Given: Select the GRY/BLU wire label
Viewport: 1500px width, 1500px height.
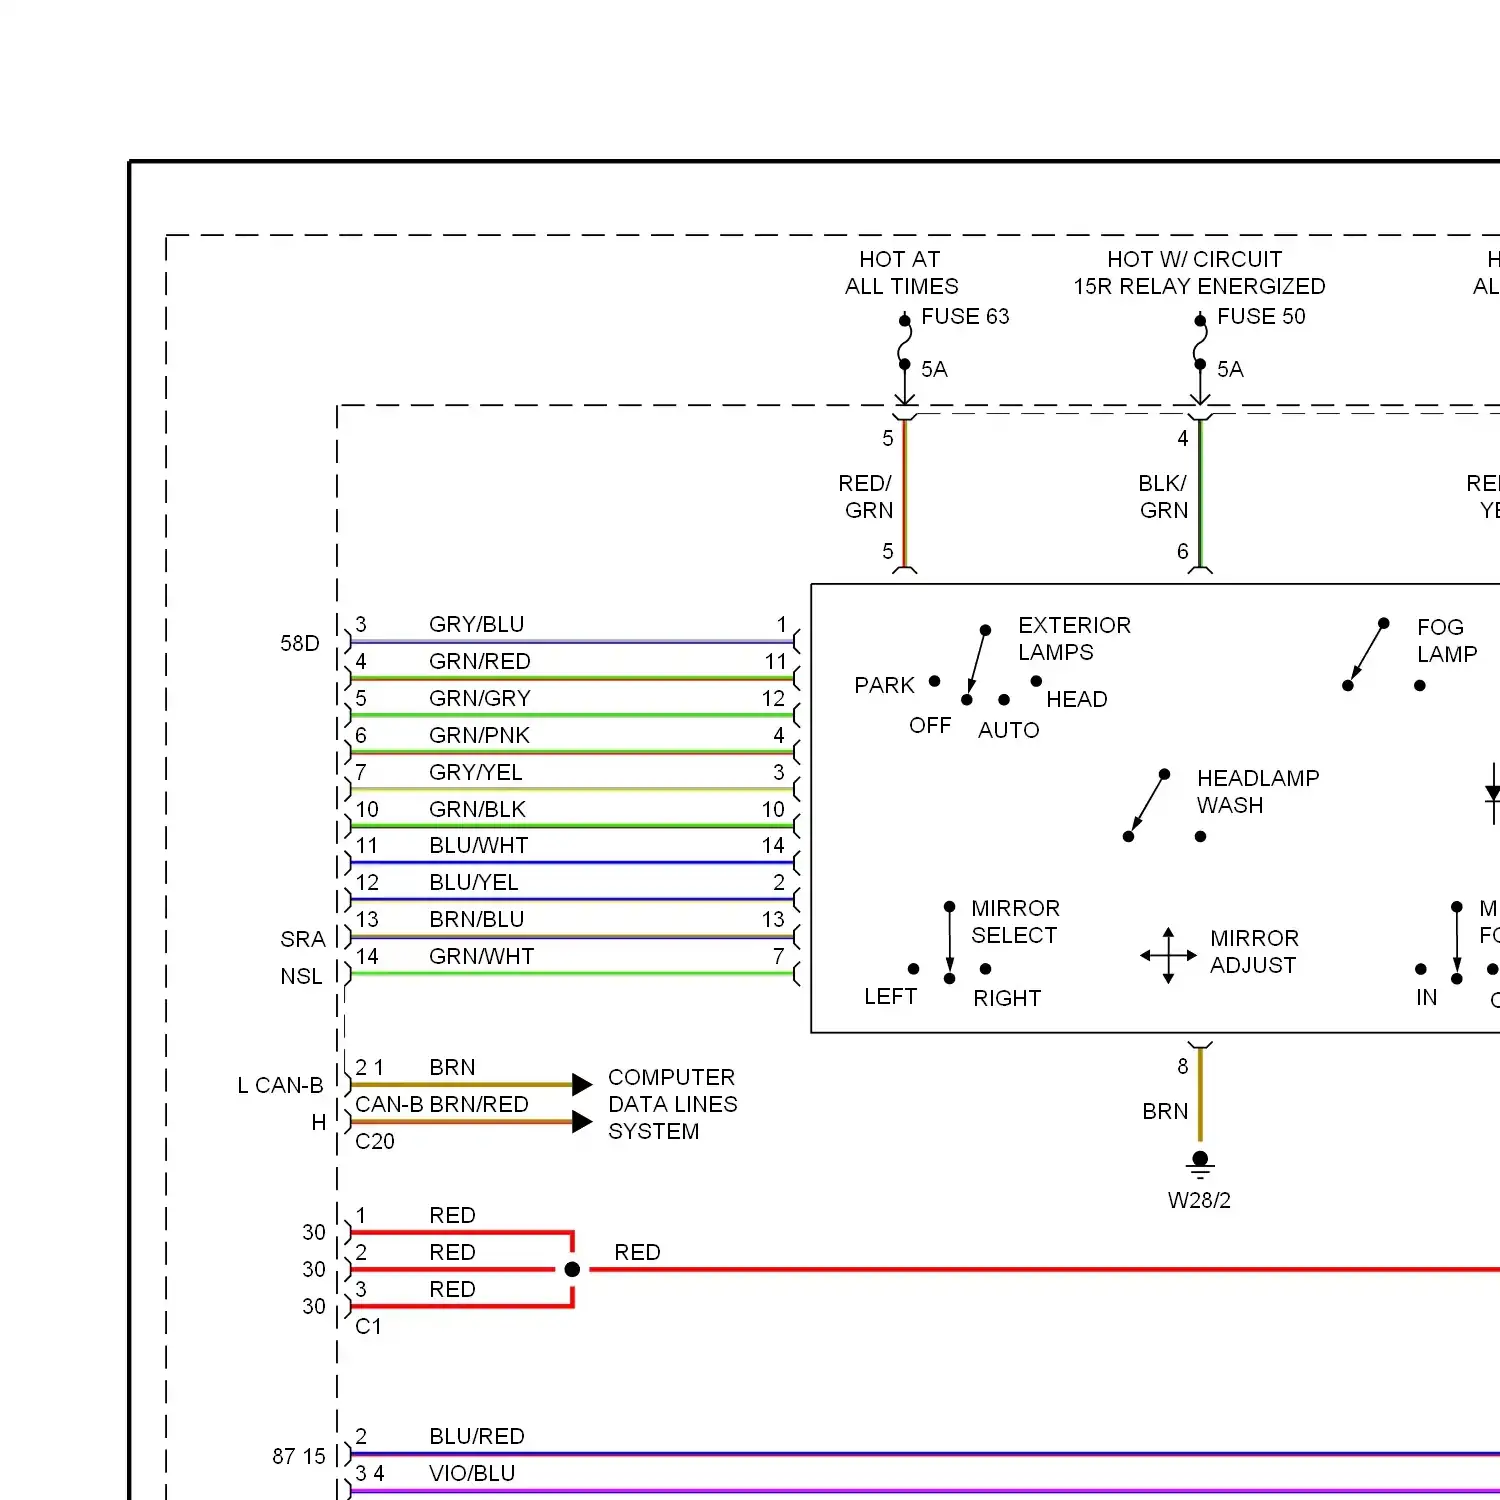Looking at the screenshot, I should [x=477, y=625].
